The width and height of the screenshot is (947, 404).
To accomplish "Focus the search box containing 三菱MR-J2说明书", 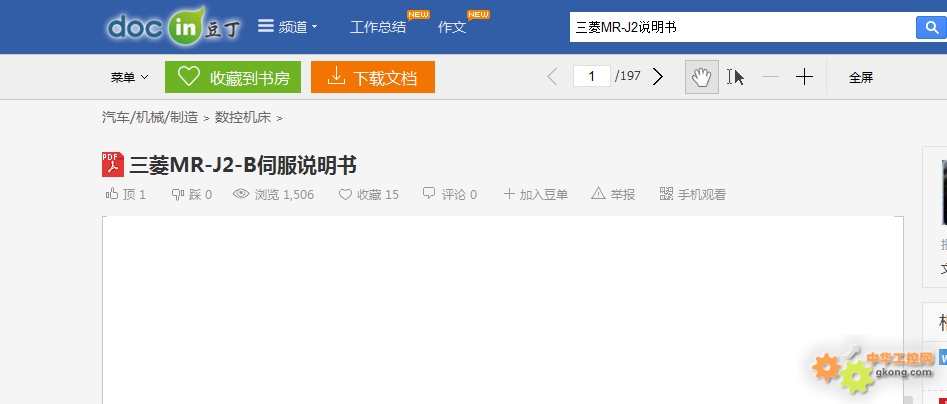I will pyautogui.click(x=742, y=27).
